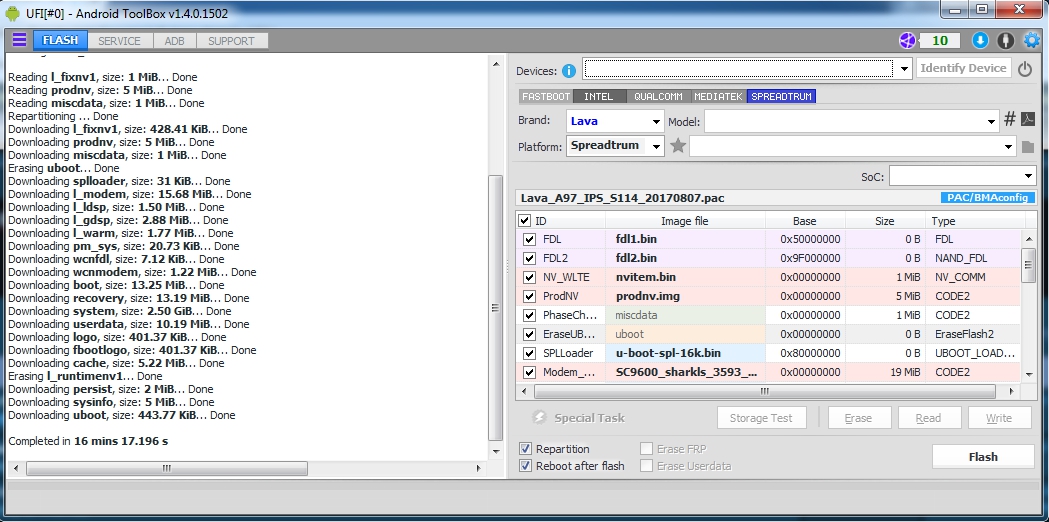
Task: Uncheck the FDL2 row checkbox
Action: click(529, 258)
